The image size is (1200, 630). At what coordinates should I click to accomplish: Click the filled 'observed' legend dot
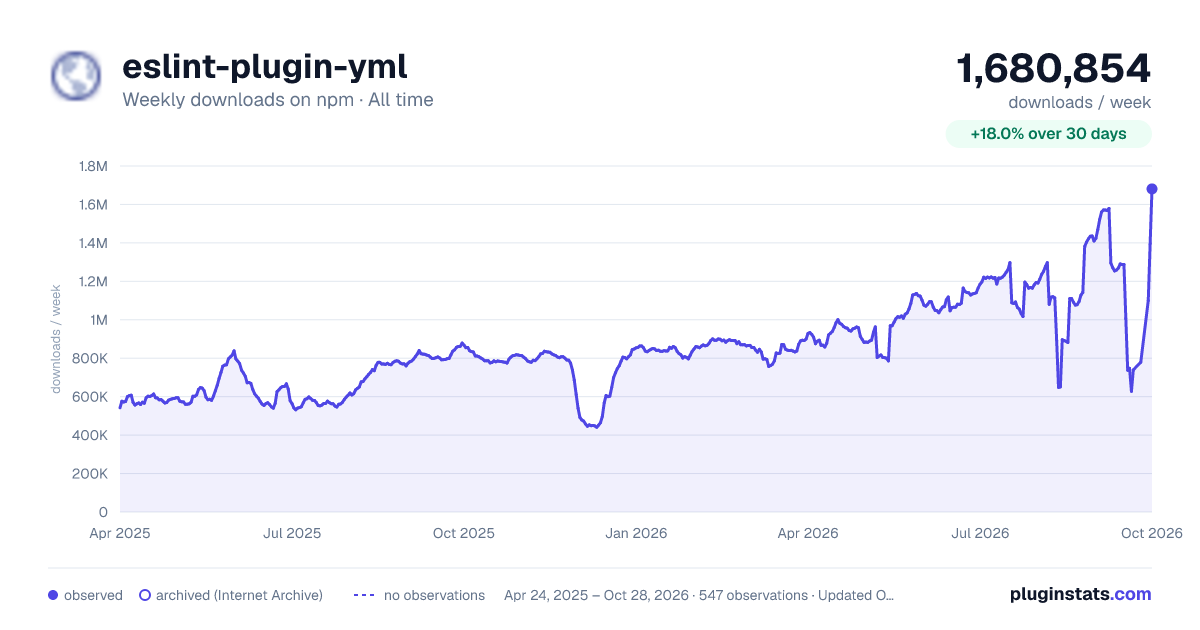(53, 595)
